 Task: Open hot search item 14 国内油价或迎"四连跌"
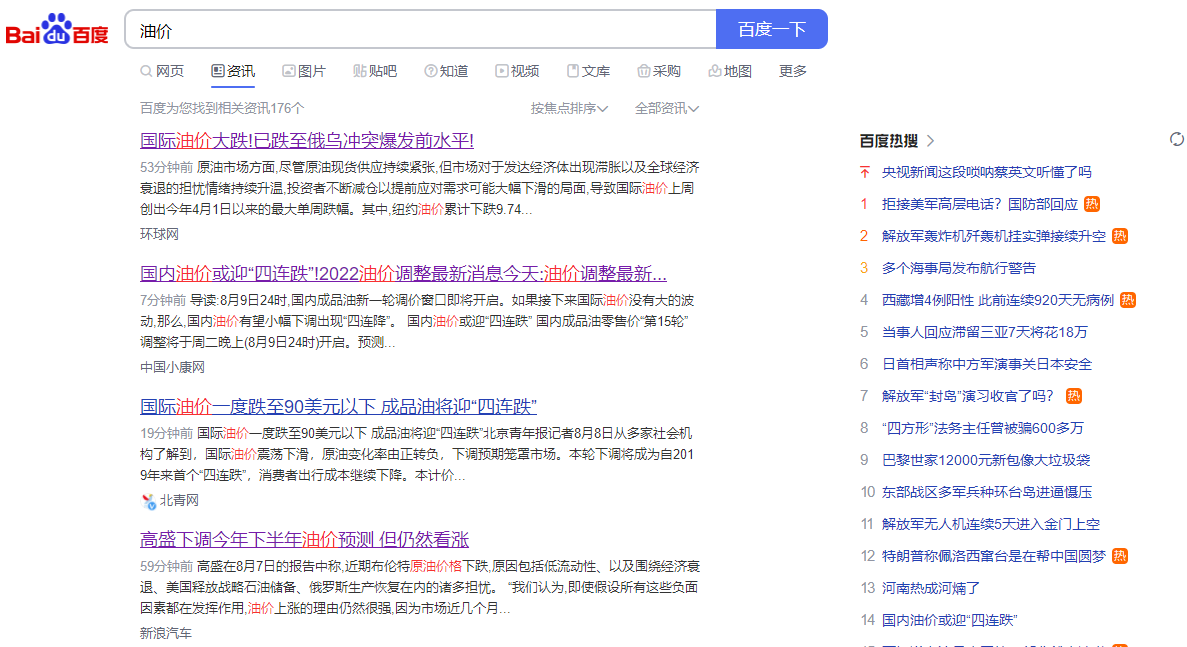coord(949,620)
